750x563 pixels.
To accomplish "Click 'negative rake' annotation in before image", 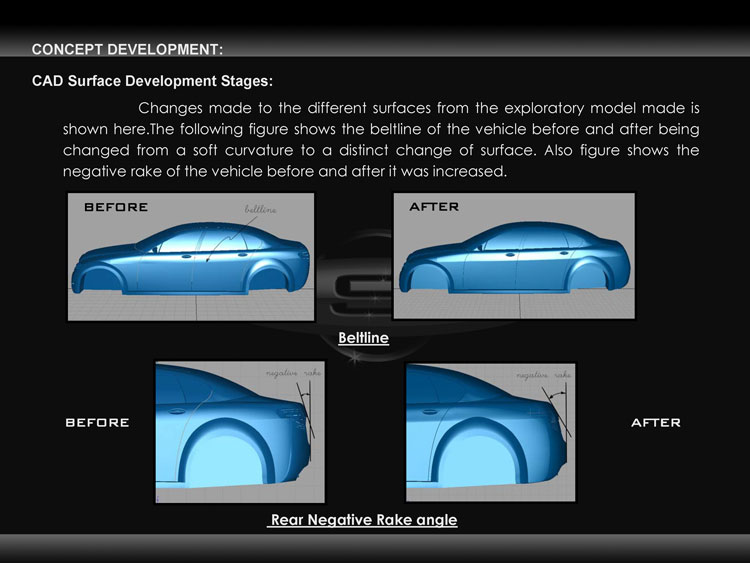I will click(293, 373).
